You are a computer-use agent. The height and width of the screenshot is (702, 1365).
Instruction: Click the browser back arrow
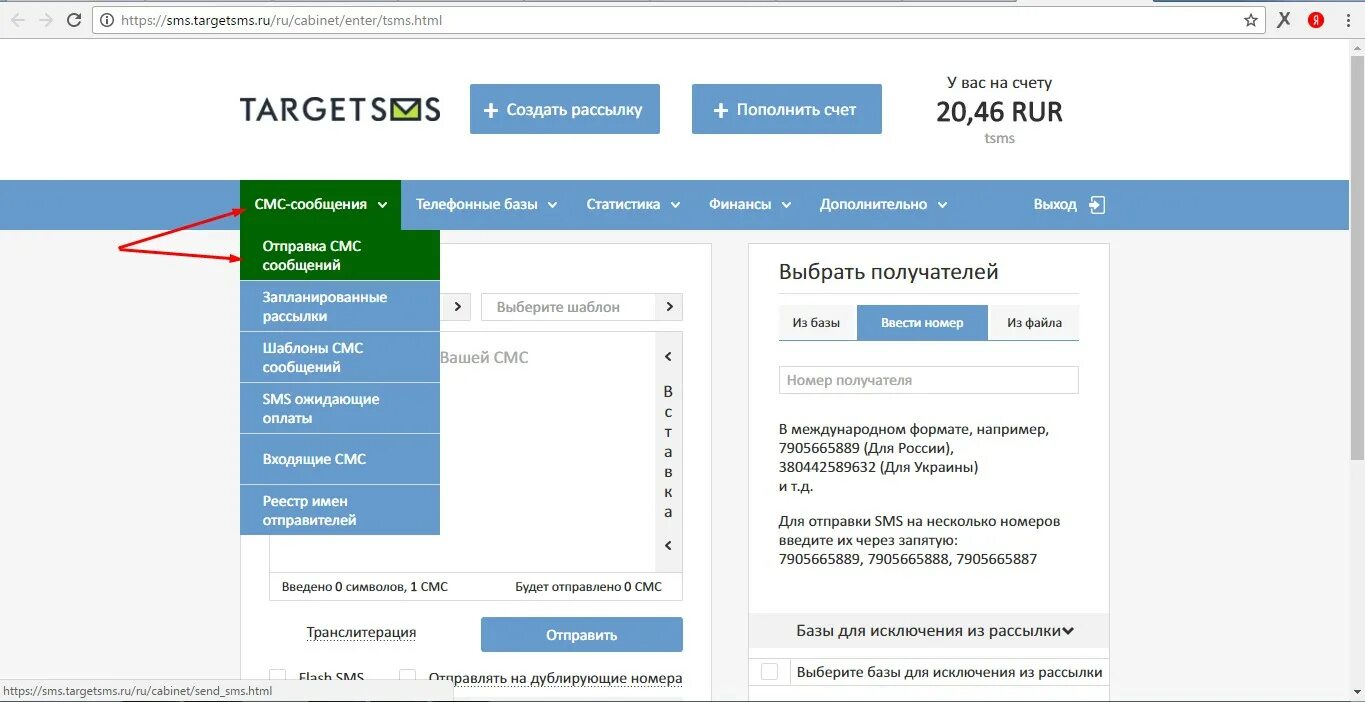pyautogui.click(x=18, y=20)
